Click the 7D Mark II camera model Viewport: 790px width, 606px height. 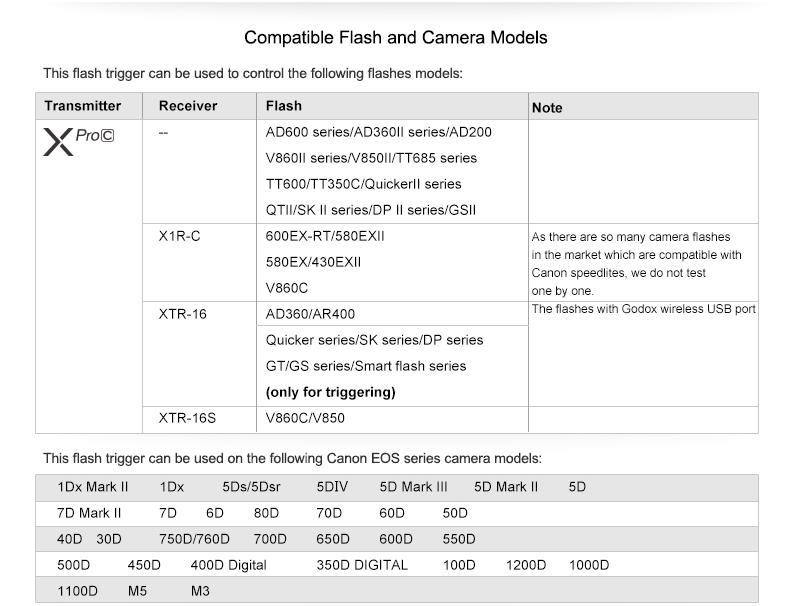point(89,513)
